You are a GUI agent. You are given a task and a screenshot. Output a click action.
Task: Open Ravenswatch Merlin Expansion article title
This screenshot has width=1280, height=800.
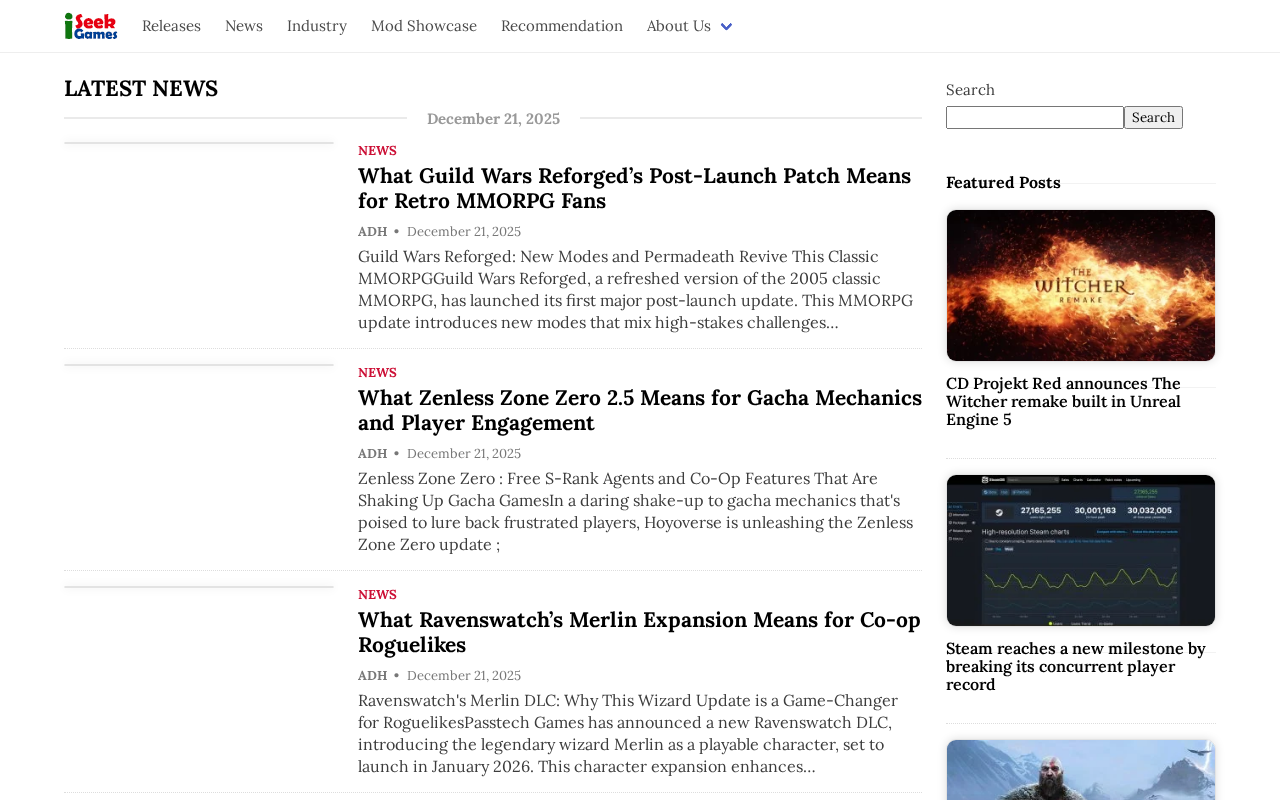(639, 632)
